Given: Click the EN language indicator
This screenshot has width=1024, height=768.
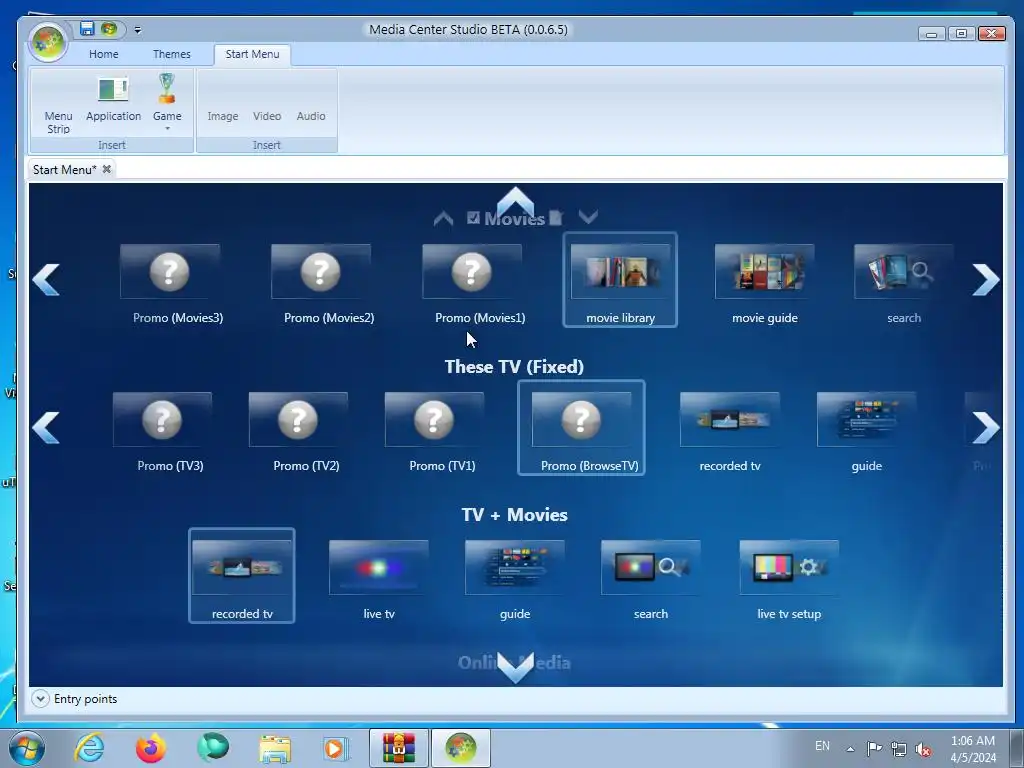Looking at the screenshot, I should point(822,746).
